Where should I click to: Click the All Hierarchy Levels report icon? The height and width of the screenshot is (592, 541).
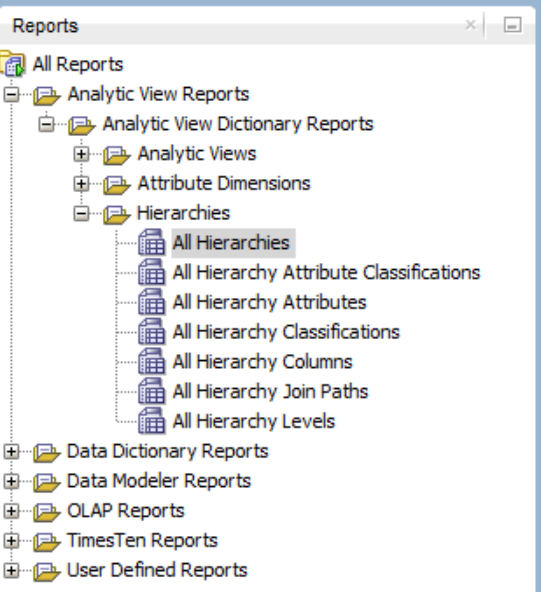coord(151,421)
